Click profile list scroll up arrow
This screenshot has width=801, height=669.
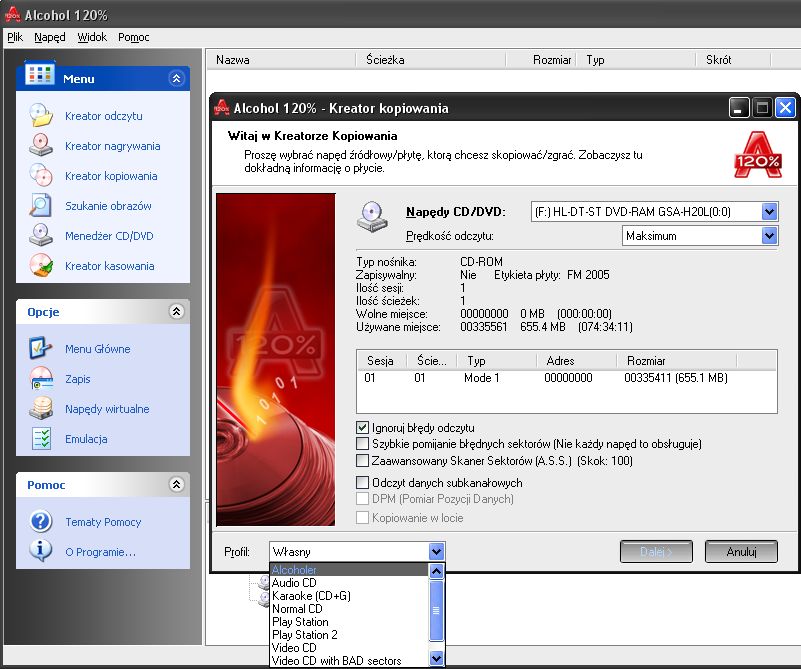436,571
